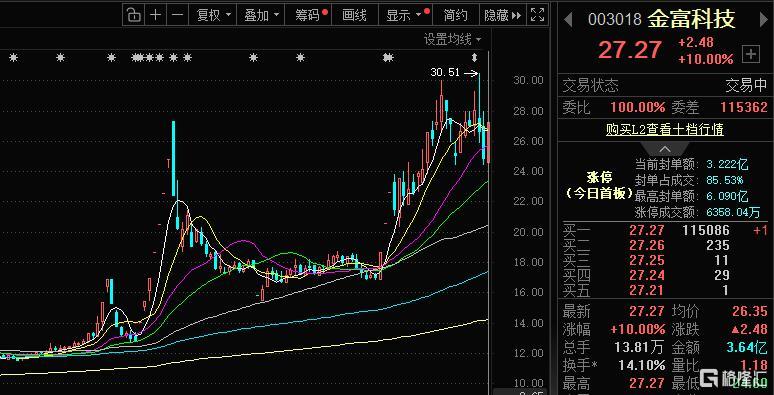
Task: Click 总手 value 13.81万
Action: pos(639,347)
